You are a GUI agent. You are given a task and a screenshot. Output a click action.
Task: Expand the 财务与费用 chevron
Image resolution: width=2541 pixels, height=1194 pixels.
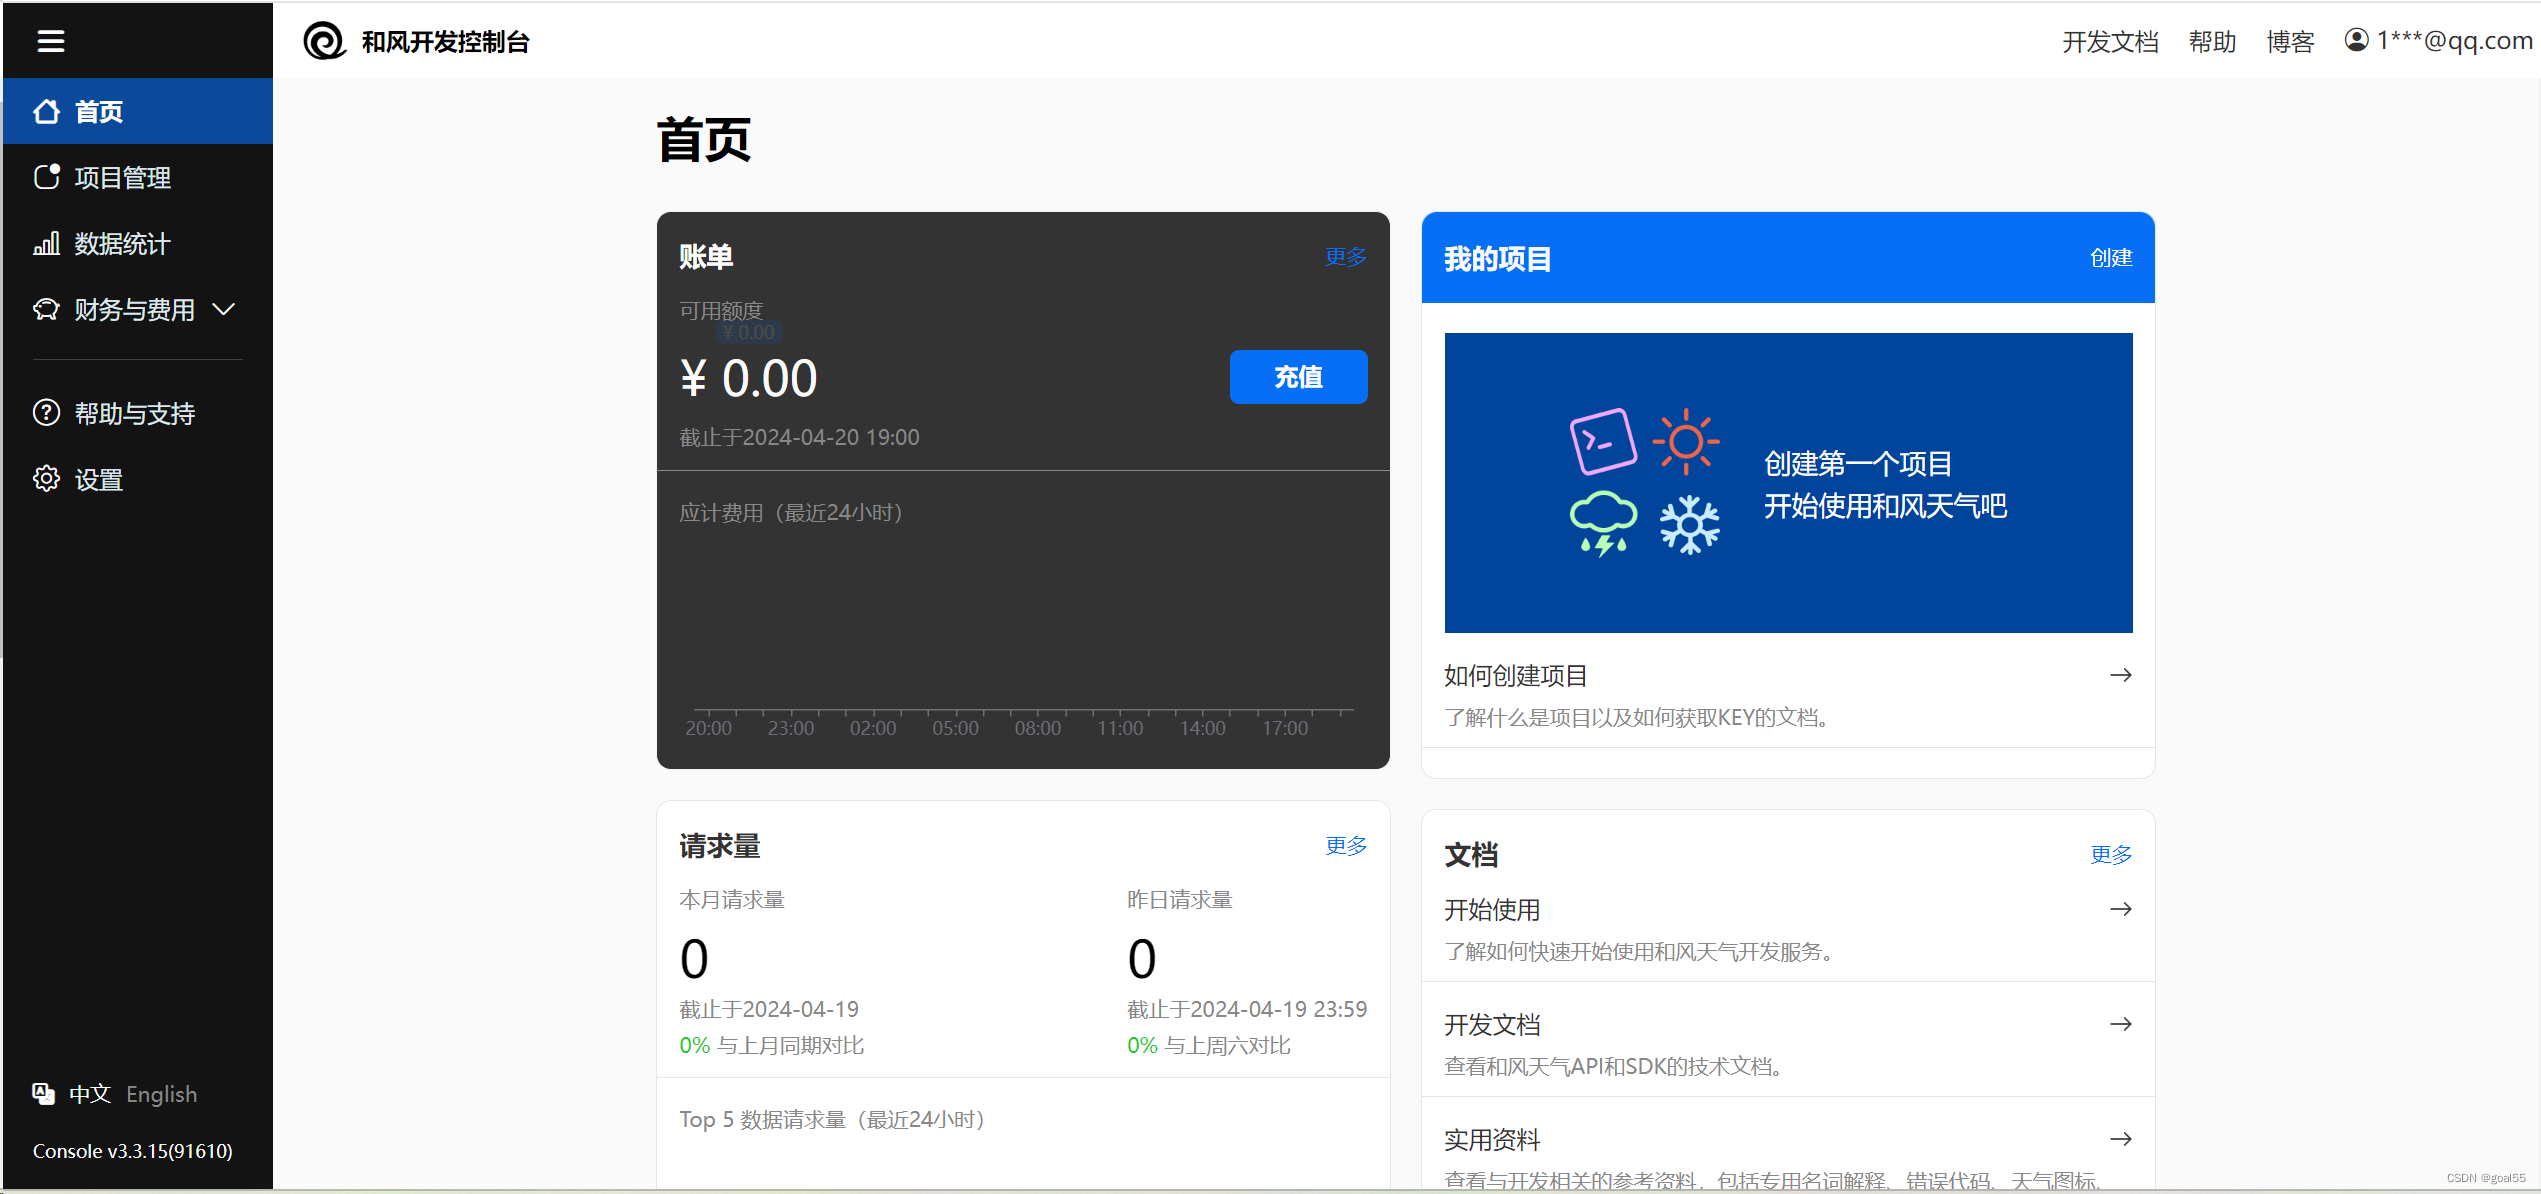pyautogui.click(x=224, y=309)
